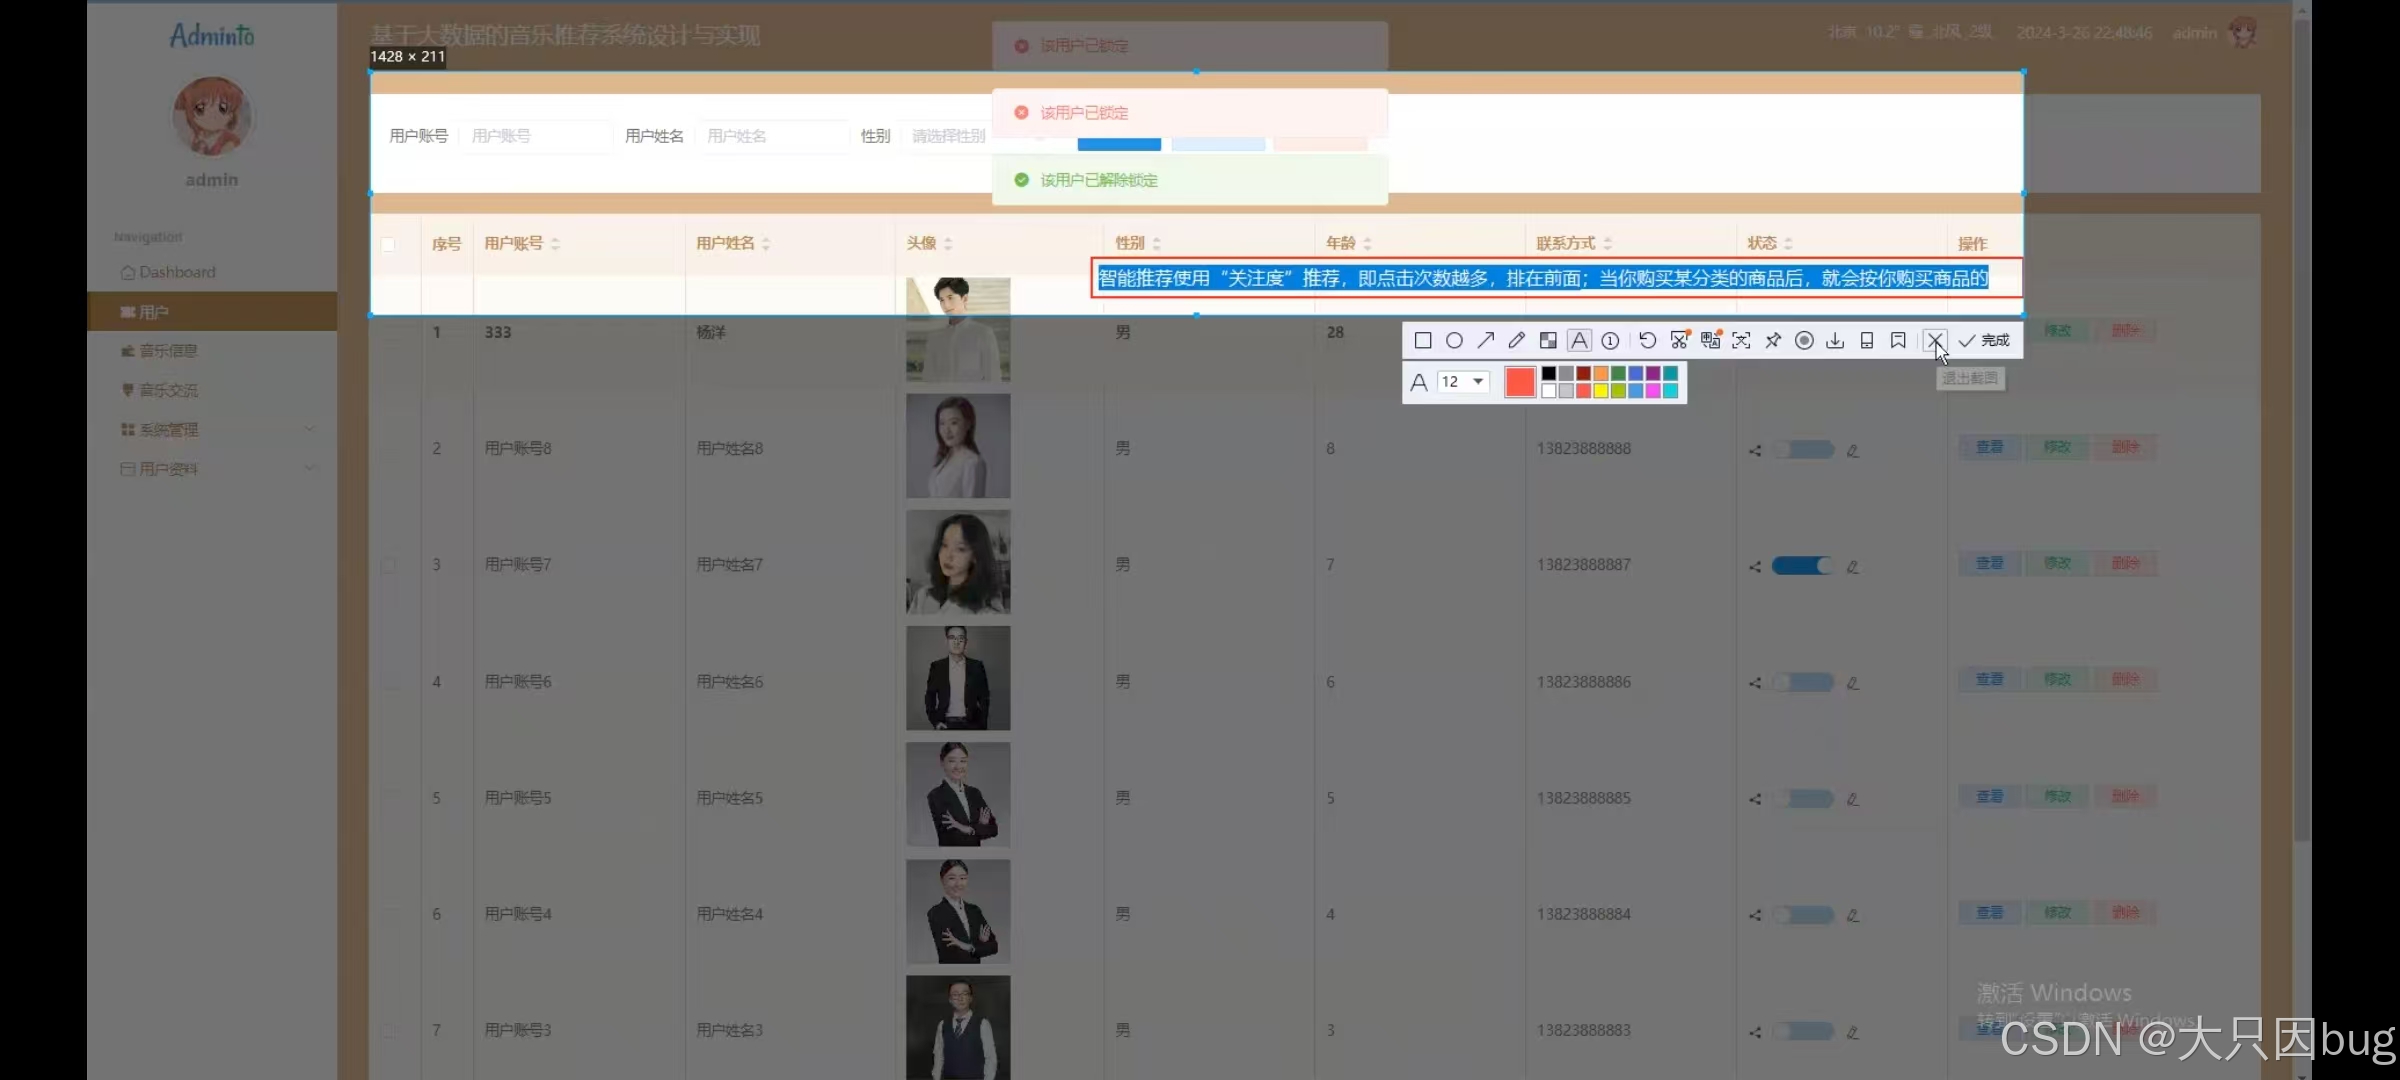2400x1080 pixels.
Task: Click the 用户账号 search input field
Action: (x=535, y=136)
